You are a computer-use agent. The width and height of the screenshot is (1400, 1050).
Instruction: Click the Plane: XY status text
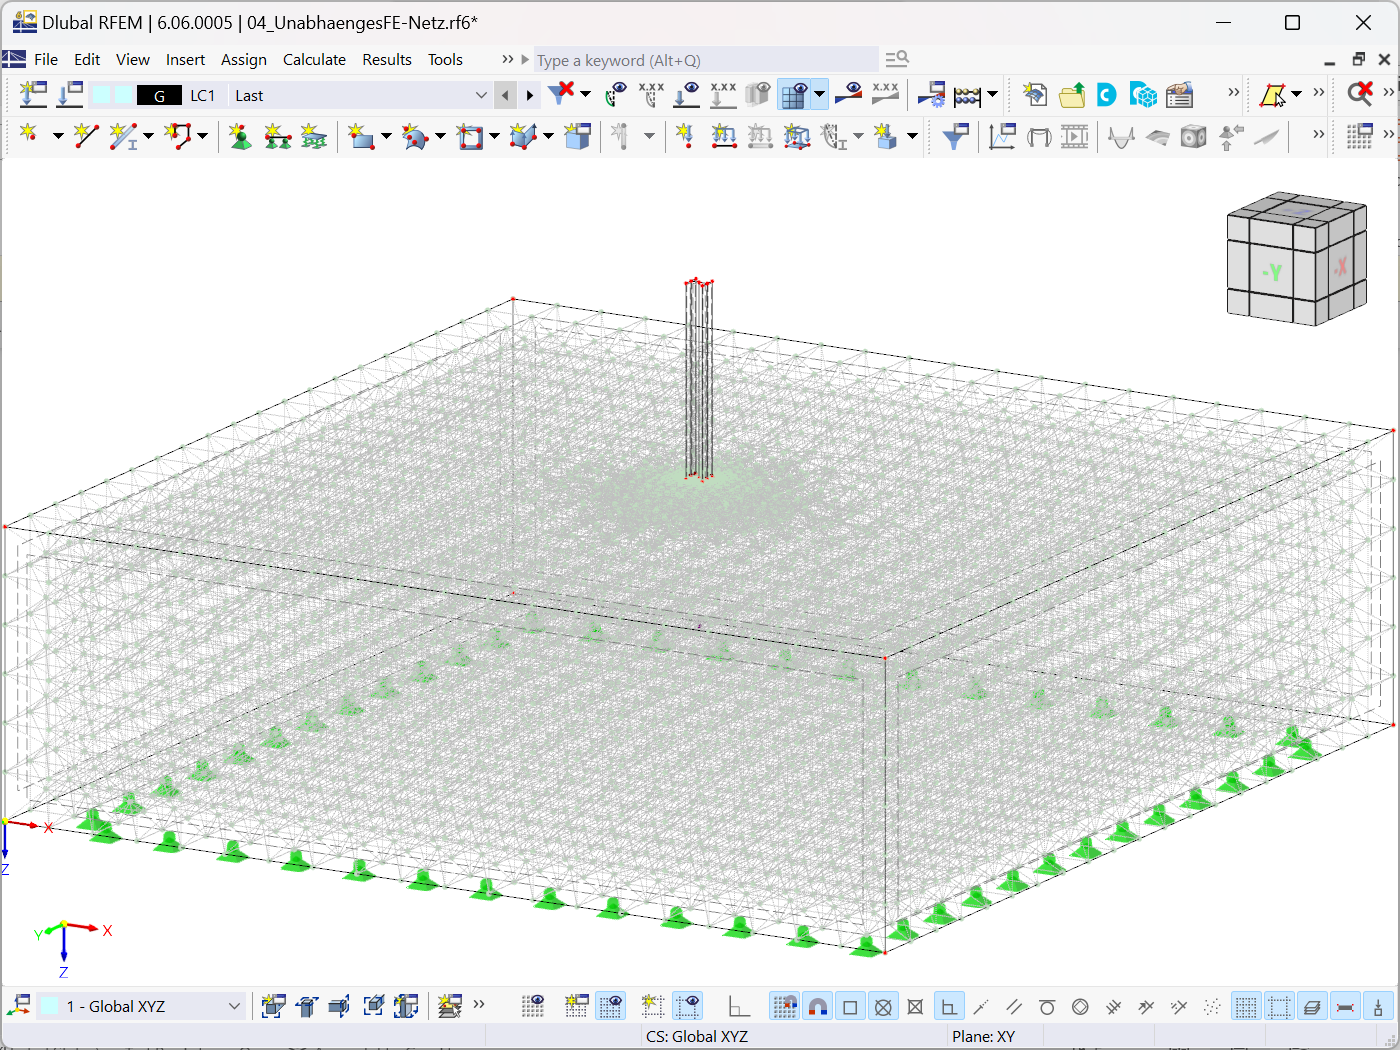click(983, 1036)
